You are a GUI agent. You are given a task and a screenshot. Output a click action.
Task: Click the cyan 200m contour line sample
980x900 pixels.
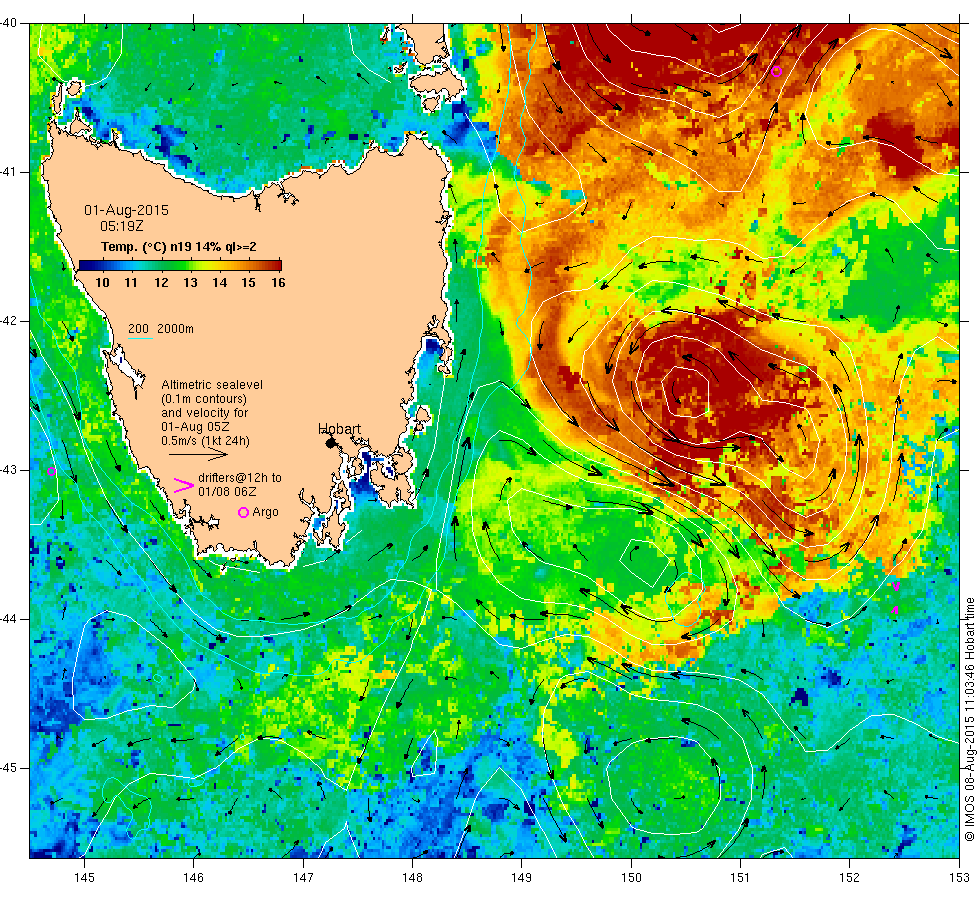pyautogui.click(x=141, y=339)
